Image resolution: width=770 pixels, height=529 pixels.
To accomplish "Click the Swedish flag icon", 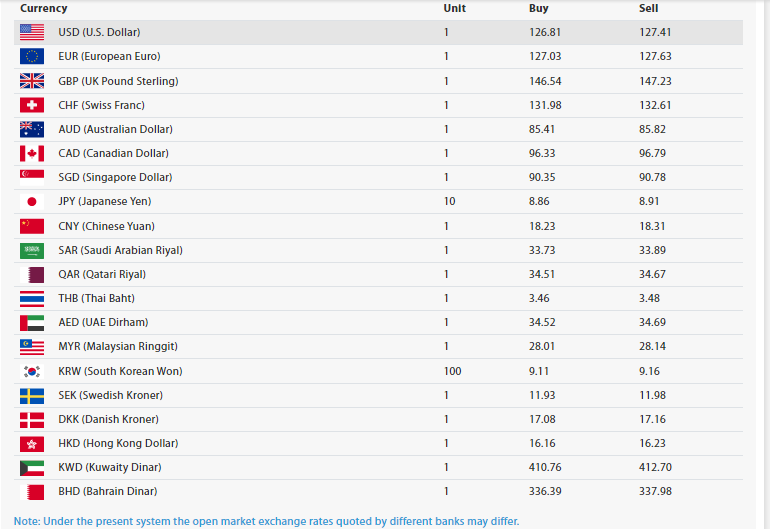I will coord(32,395).
